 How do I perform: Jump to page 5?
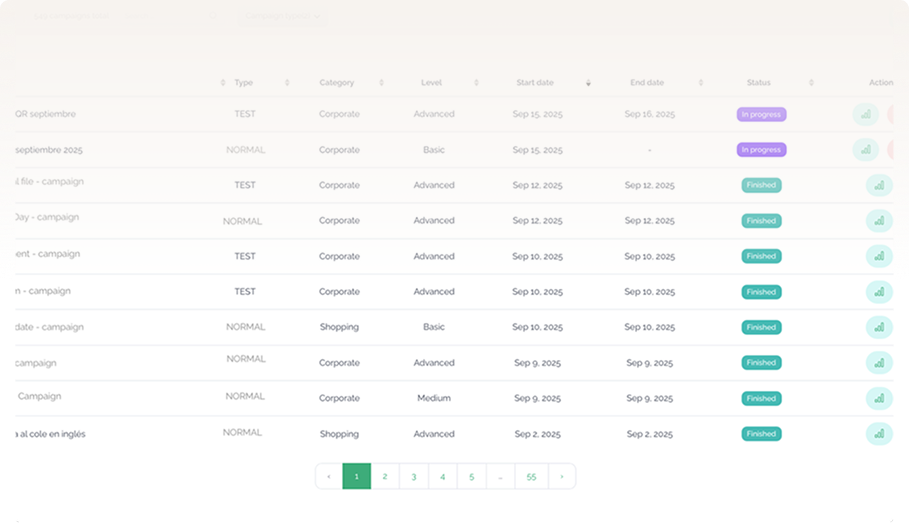pos(472,477)
